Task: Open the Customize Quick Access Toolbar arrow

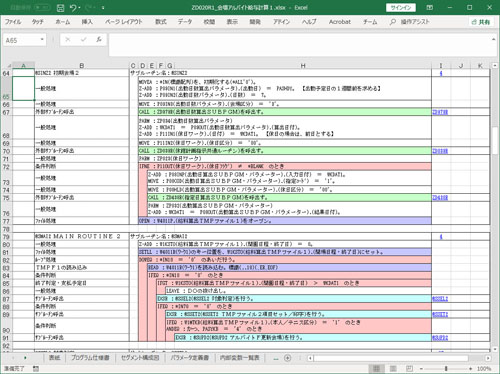Action: pos(103,8)
